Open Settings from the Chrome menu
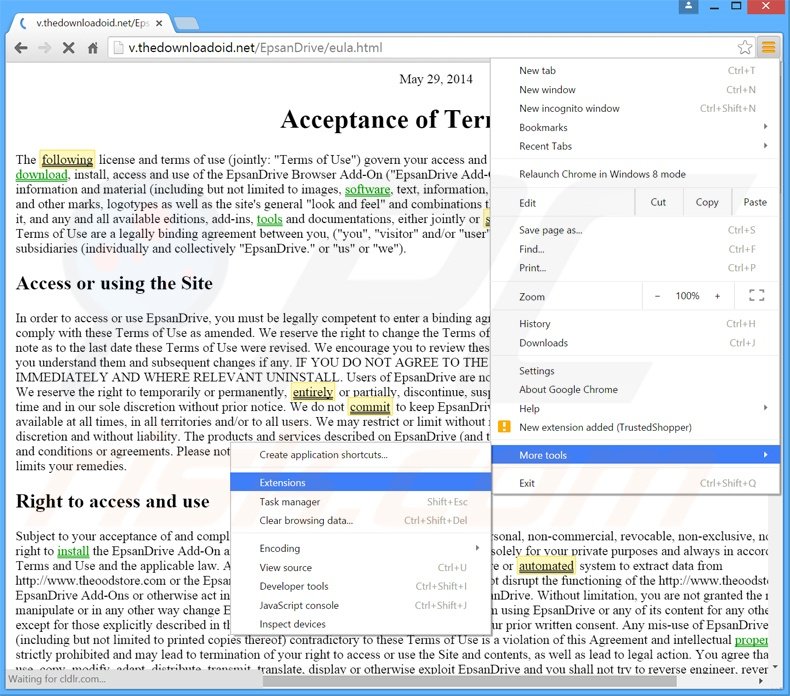The image size is (790, 696). tap(635, 370)
